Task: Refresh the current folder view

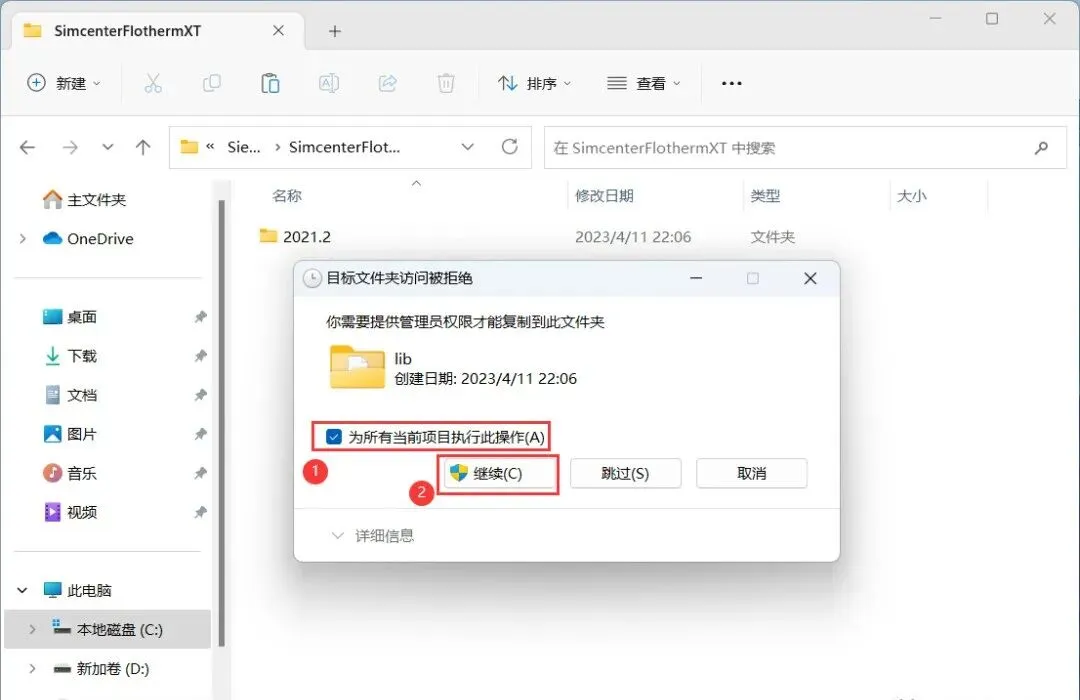Action: 510,147
